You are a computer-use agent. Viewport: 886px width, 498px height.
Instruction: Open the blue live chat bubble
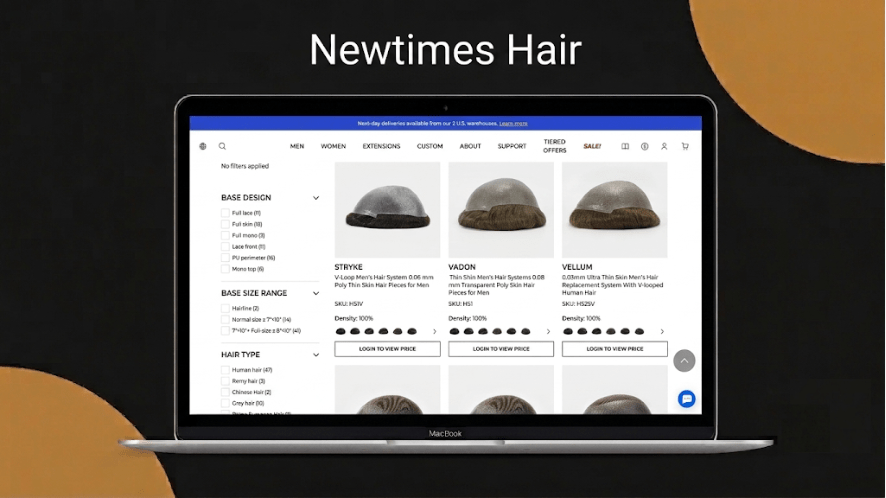pyautogui.click(x=687, y=399)
